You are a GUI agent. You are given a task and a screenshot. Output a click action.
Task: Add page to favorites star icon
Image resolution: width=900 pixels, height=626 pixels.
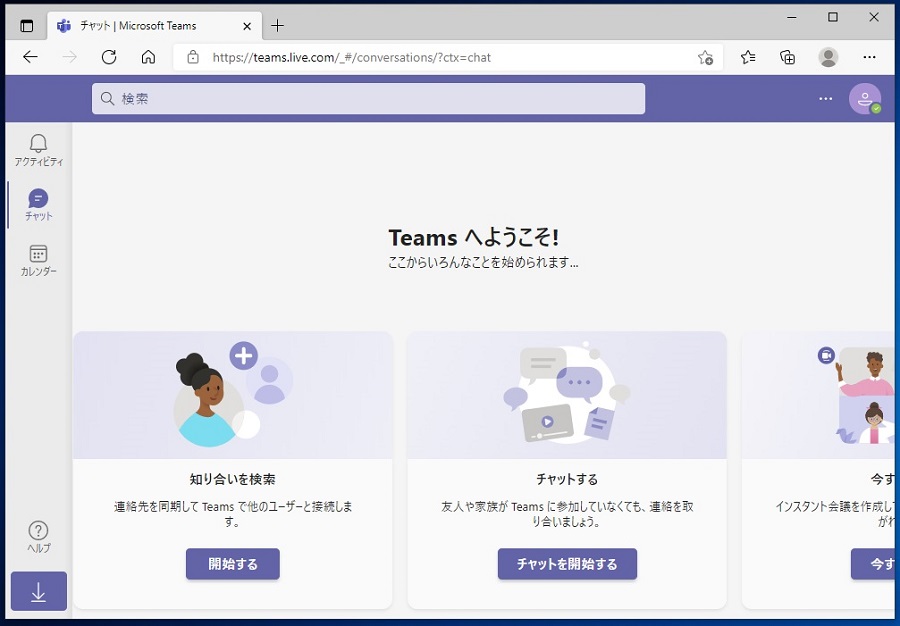click(705, 57)
